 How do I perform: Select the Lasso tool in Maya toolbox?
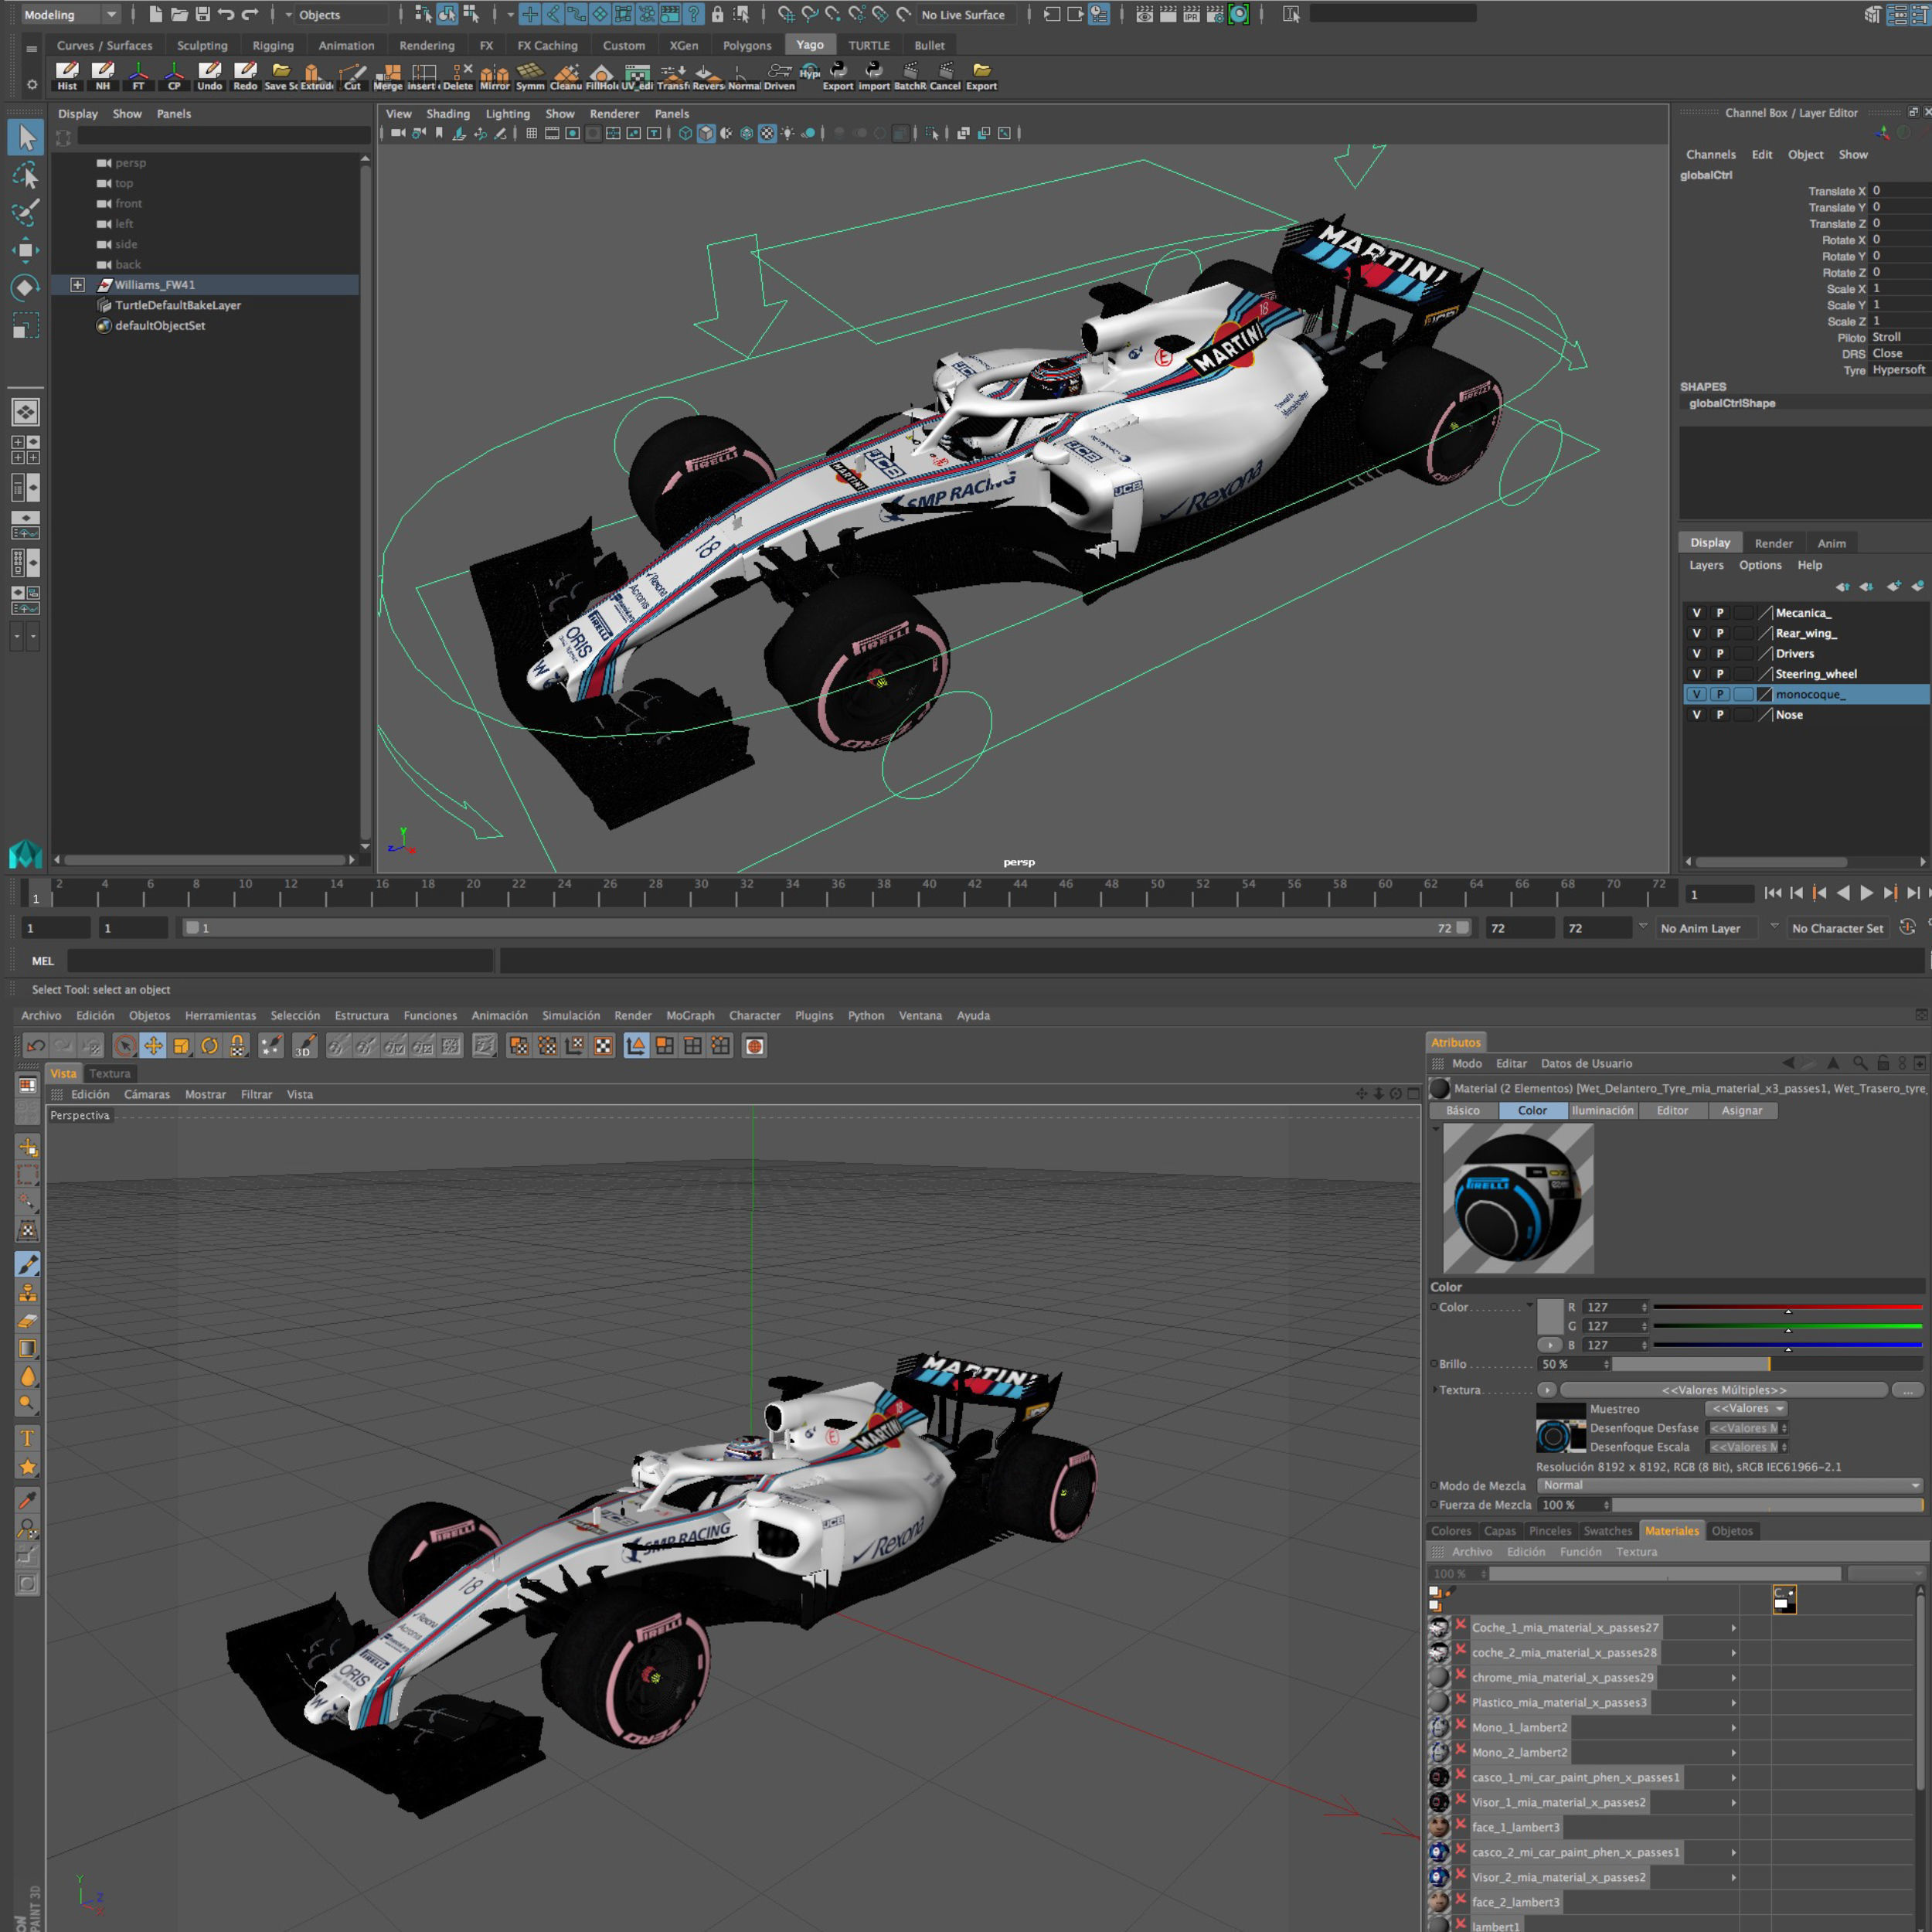tap(26, 175)
